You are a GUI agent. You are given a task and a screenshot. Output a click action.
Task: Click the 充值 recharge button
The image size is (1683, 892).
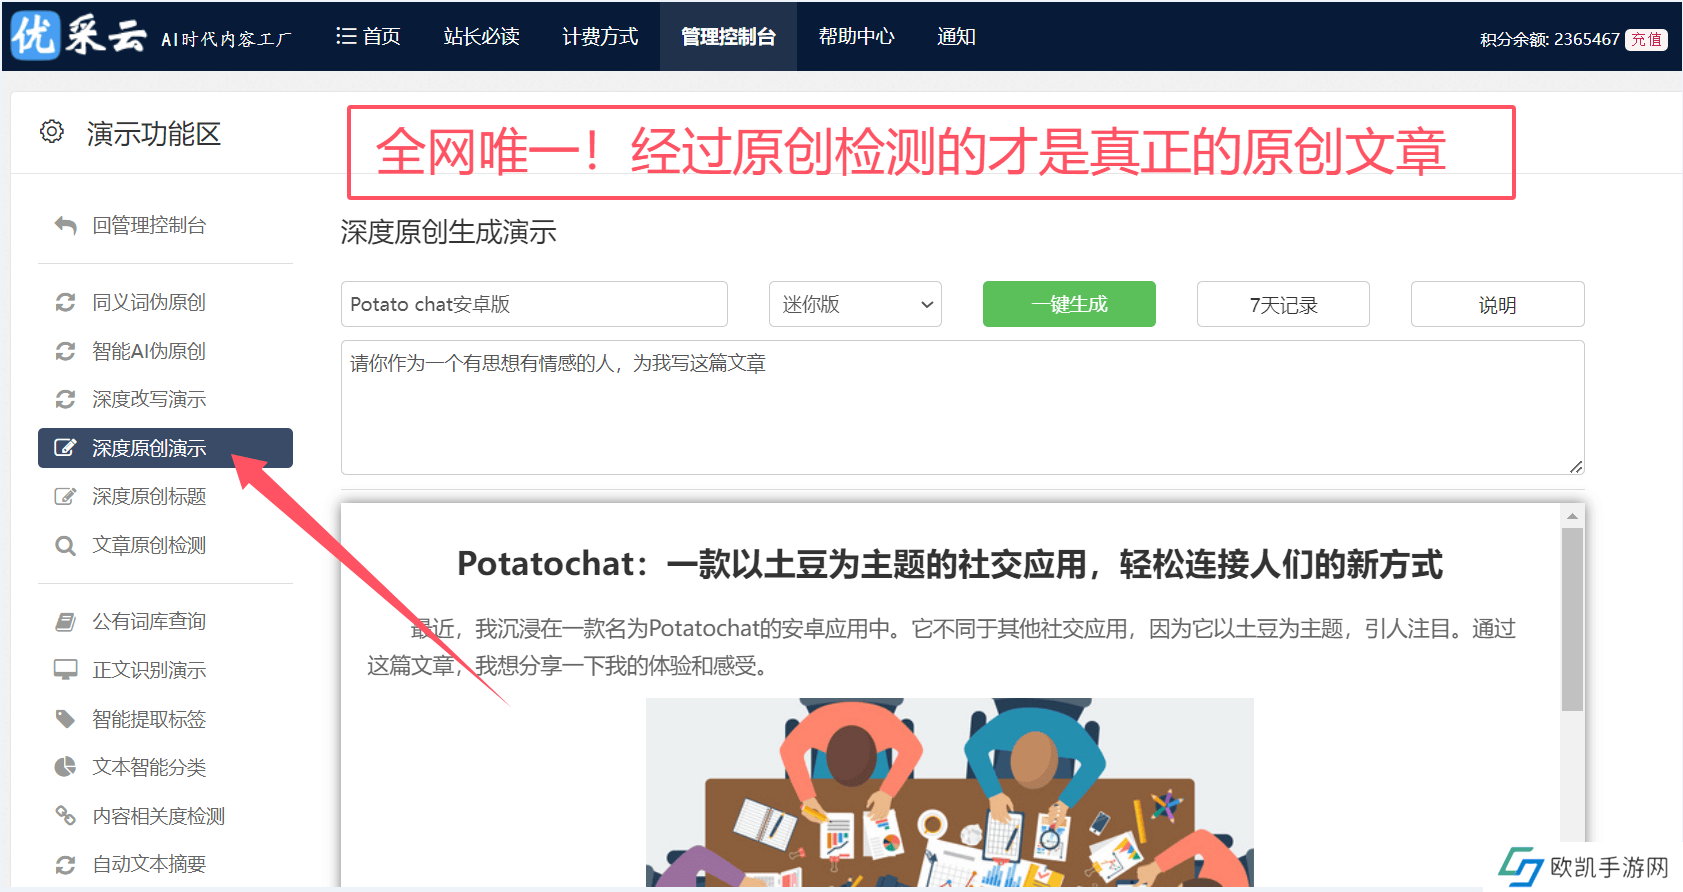pos(1646,39)
